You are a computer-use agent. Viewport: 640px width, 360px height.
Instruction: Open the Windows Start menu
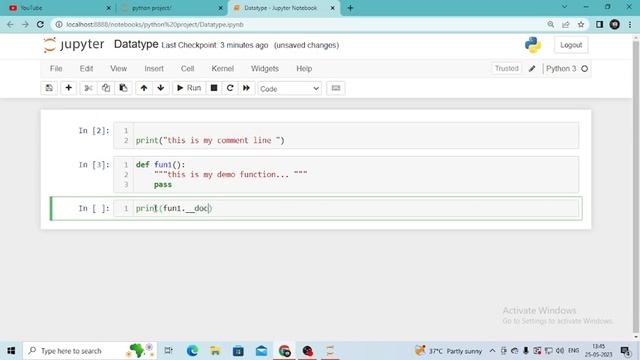[x=11, y=351]
